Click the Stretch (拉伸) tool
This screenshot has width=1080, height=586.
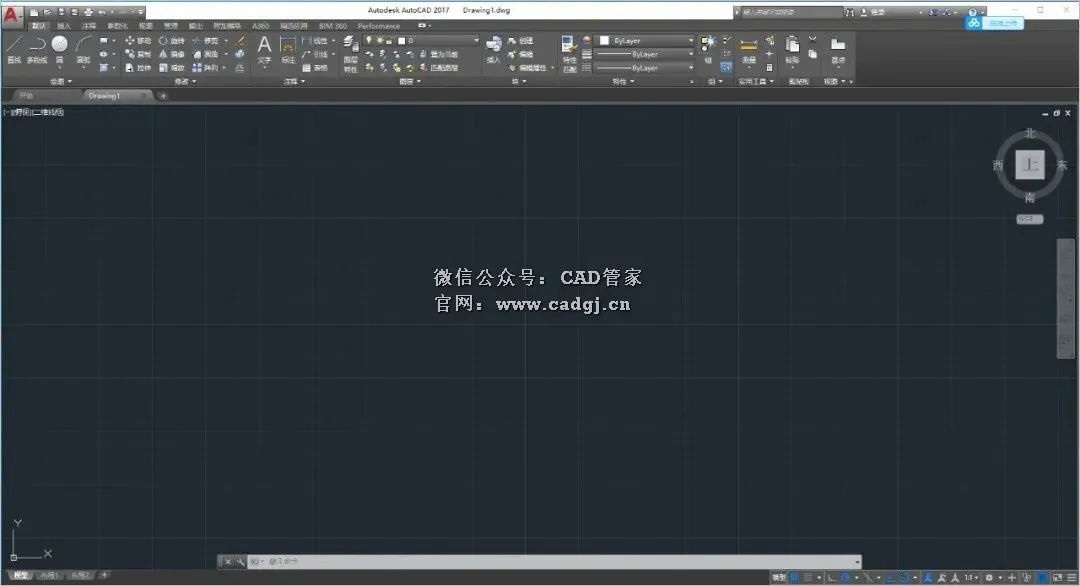tap(138, 68)
